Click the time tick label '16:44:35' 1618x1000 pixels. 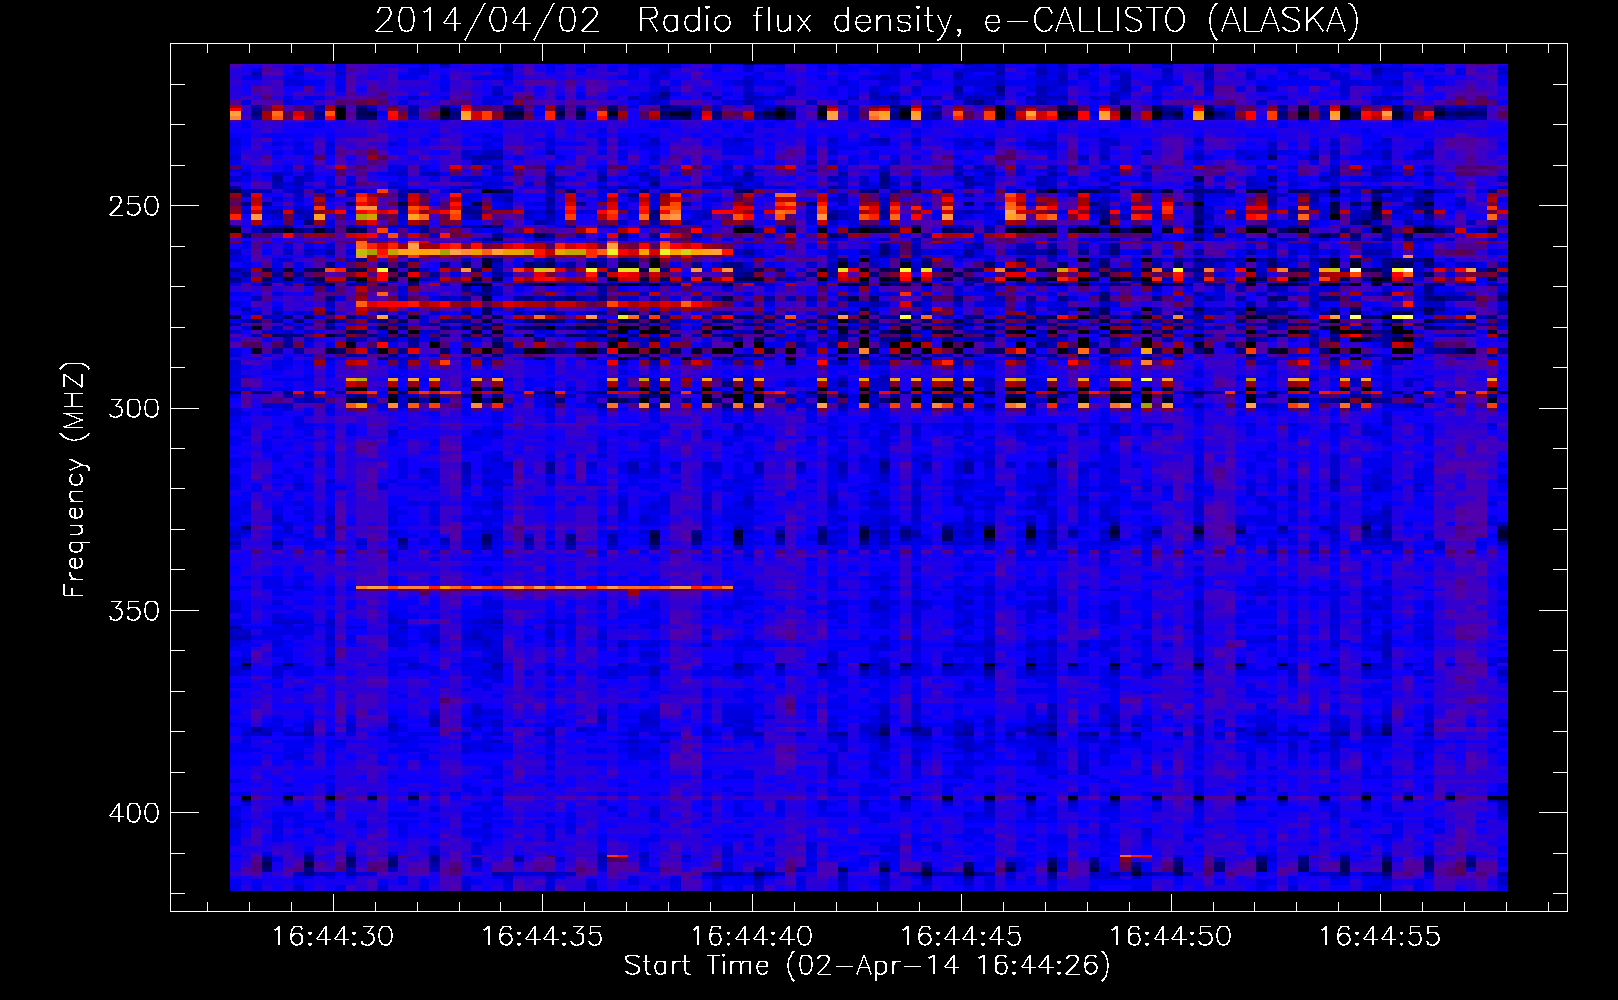(x=542, y=937)
